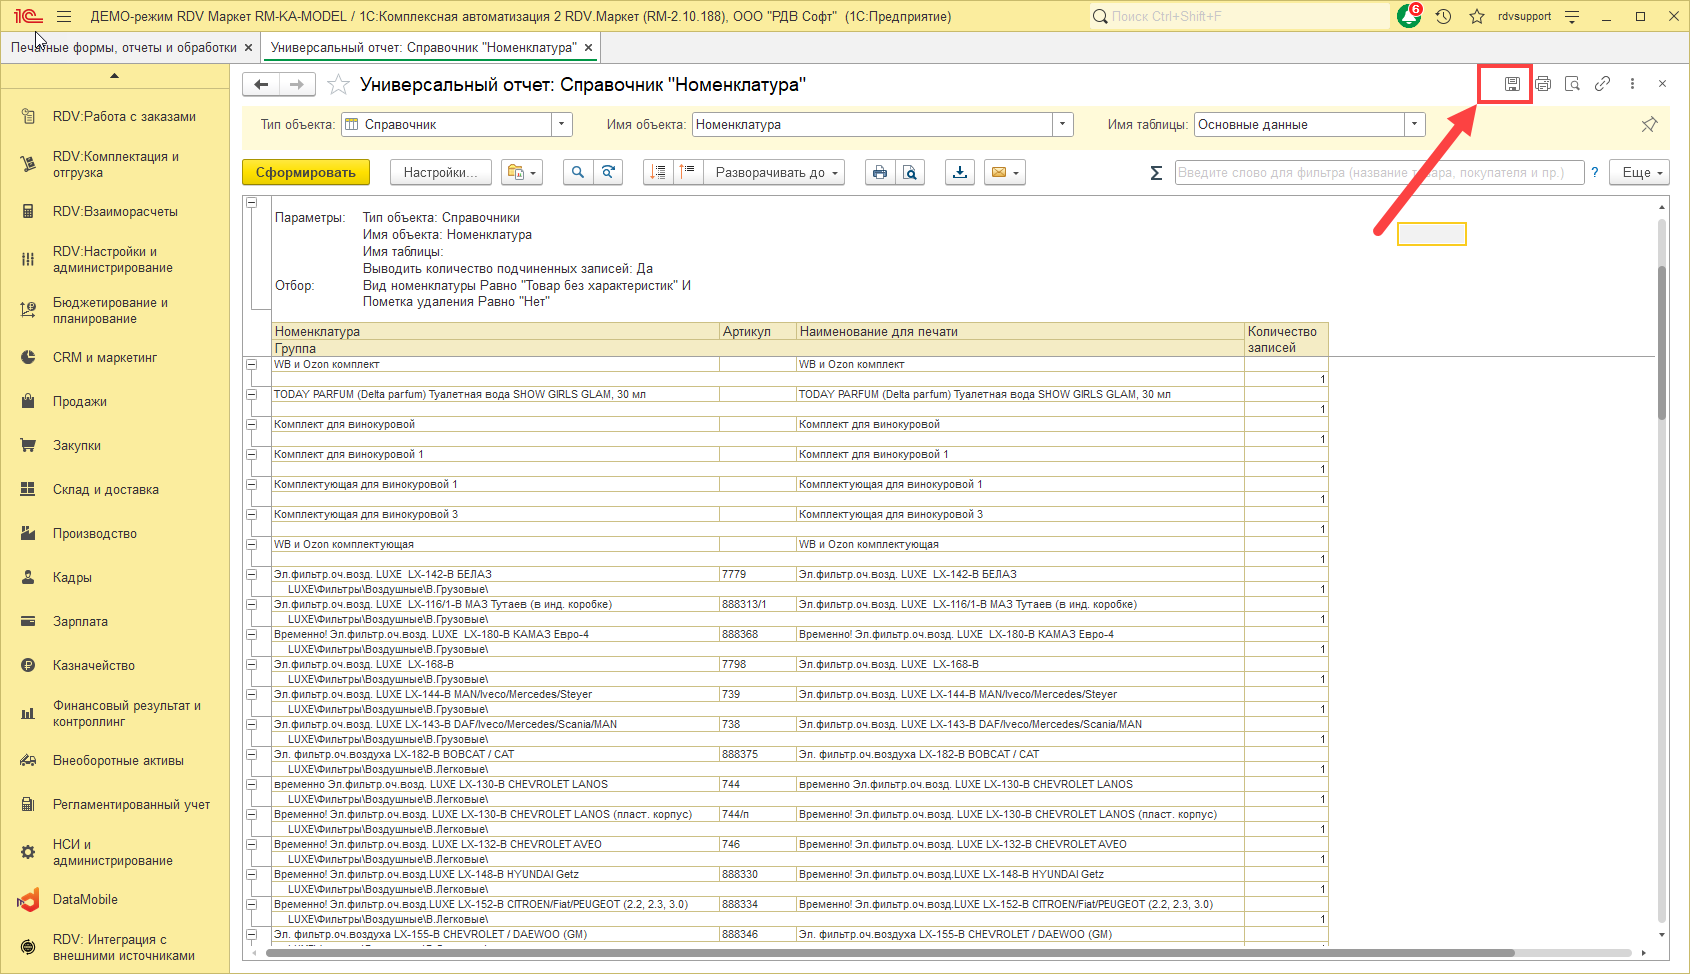Open the 'Настройки...' button
The width and height of the screenshot is (1690, 974).
pos(440,172)
